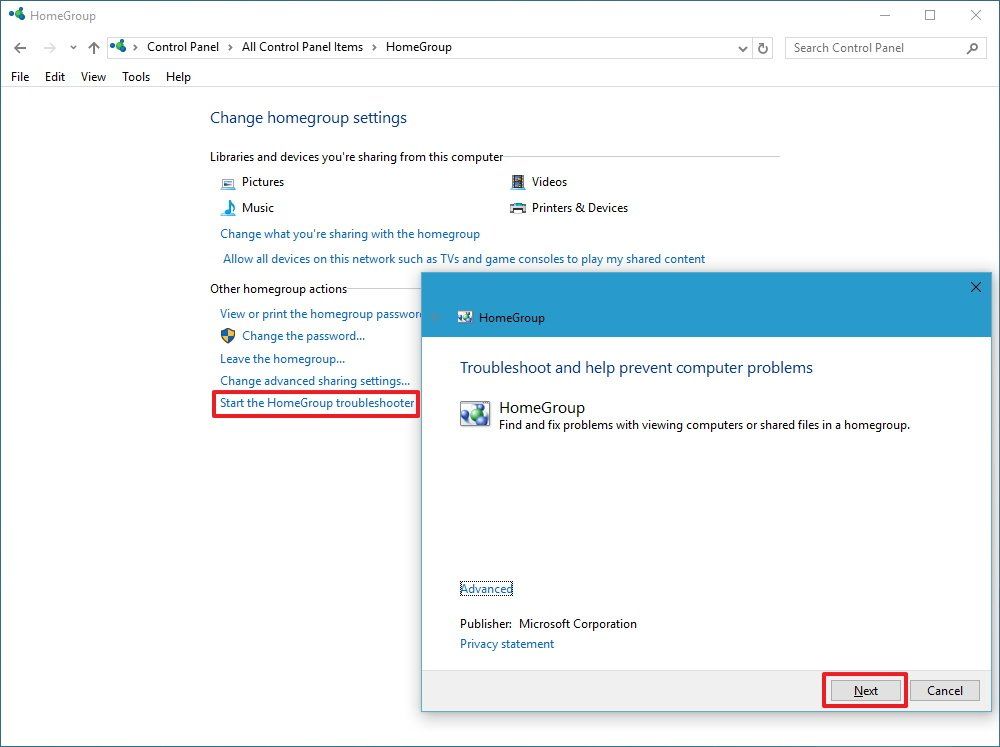Image resolution: width=1000 pixels, height=747 pixels.
Task: Select All Control Panel Items breadcrumb
Action: (x=302, y=47)
